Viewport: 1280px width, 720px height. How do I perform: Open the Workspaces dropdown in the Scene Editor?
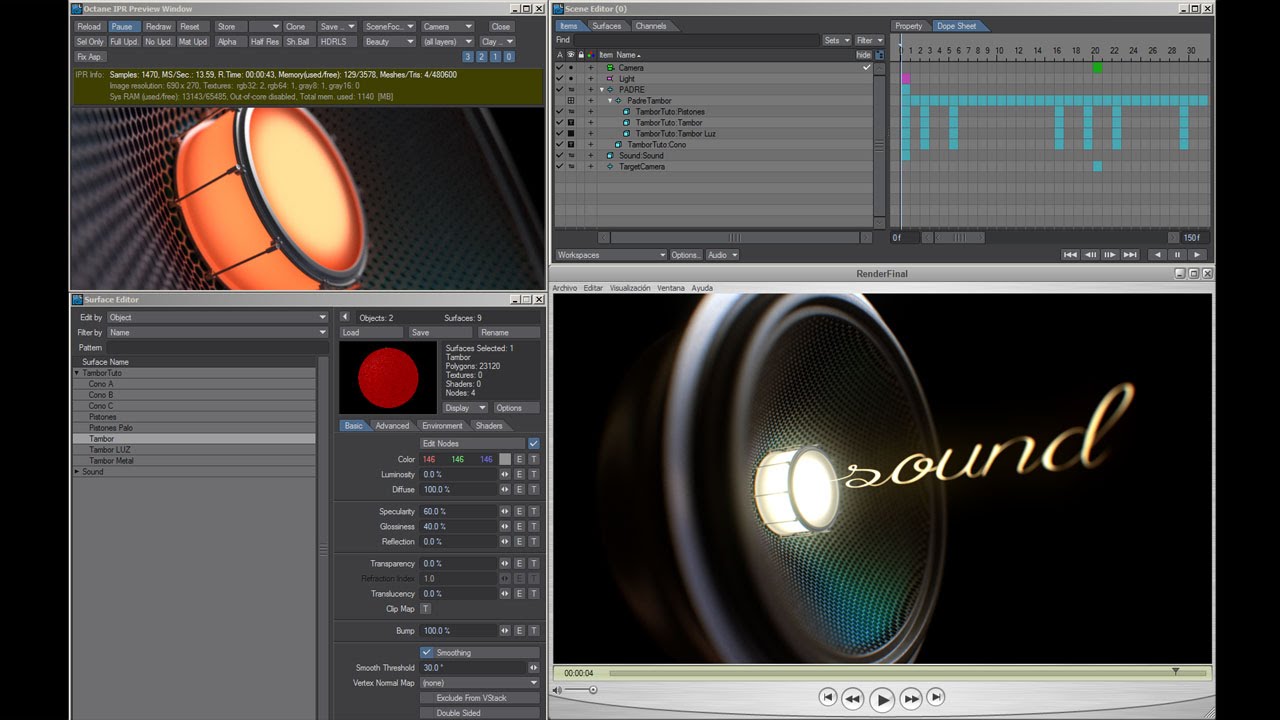611,255
